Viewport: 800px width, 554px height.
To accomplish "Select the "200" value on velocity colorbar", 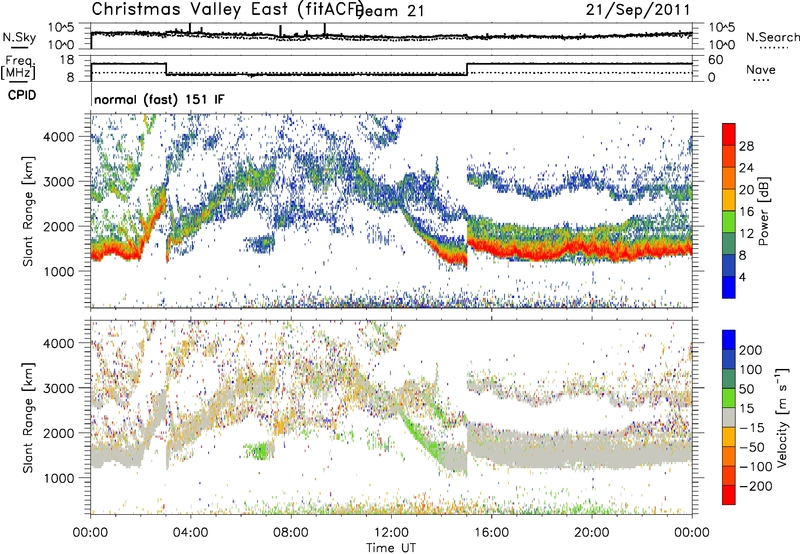I will tap(751, 350).
